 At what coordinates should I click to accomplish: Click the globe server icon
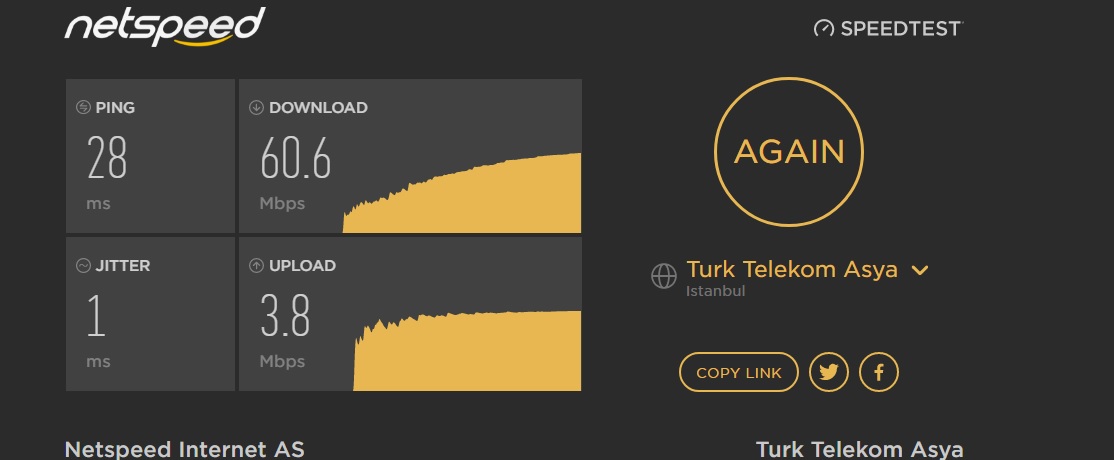(x=664, y=276)
